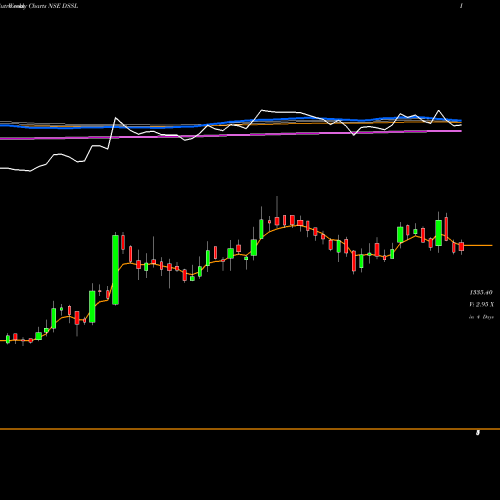
Task: Click the 'Charts NSE DSSL' title text
Action: click(53, 6)
